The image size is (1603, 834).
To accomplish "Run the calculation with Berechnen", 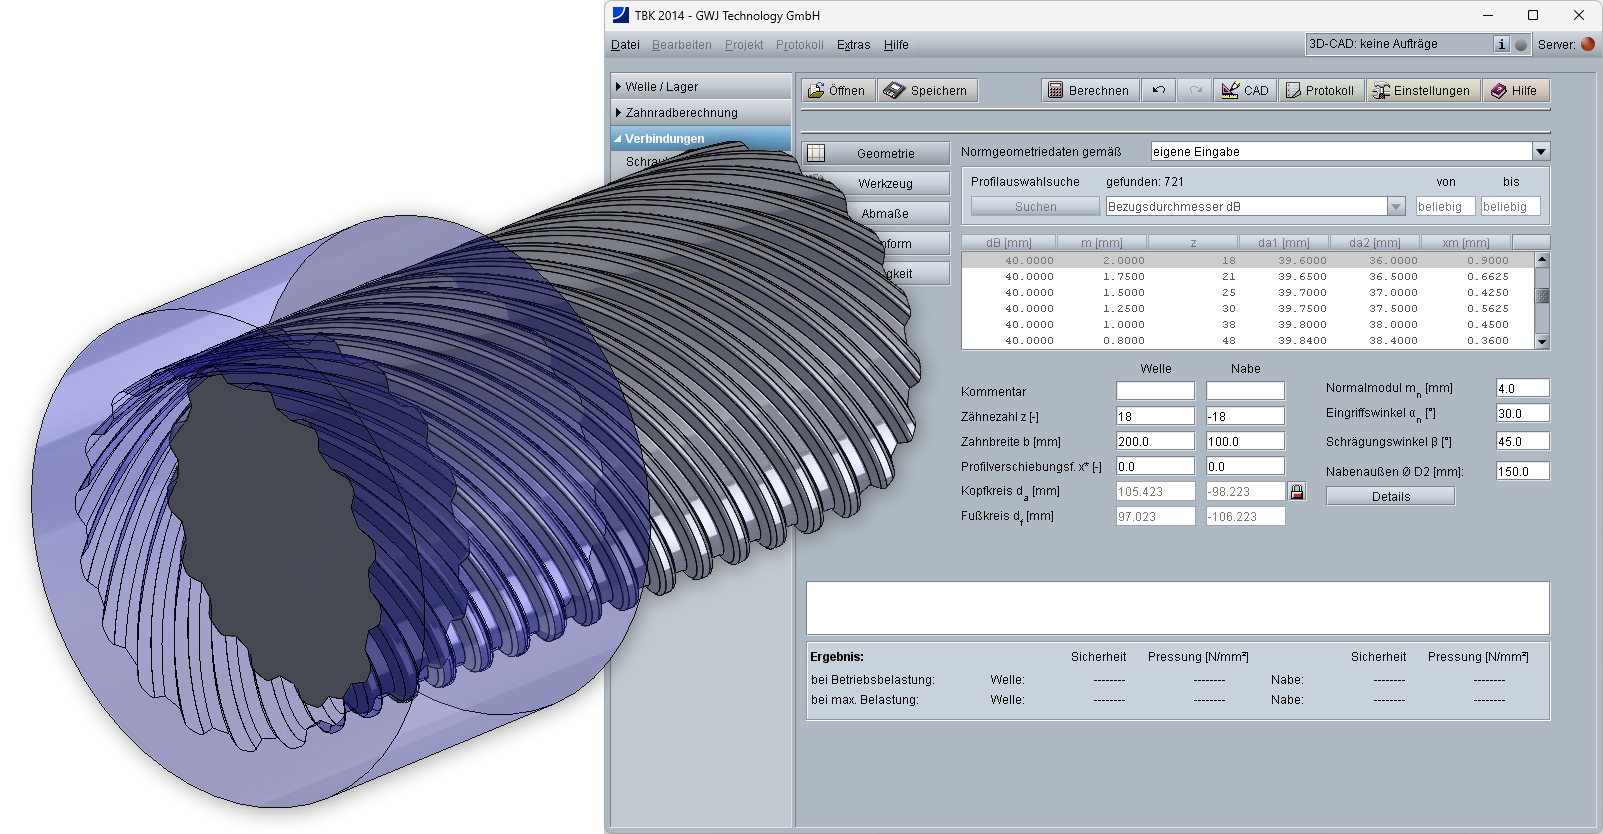I will [x=1088, y=91].
